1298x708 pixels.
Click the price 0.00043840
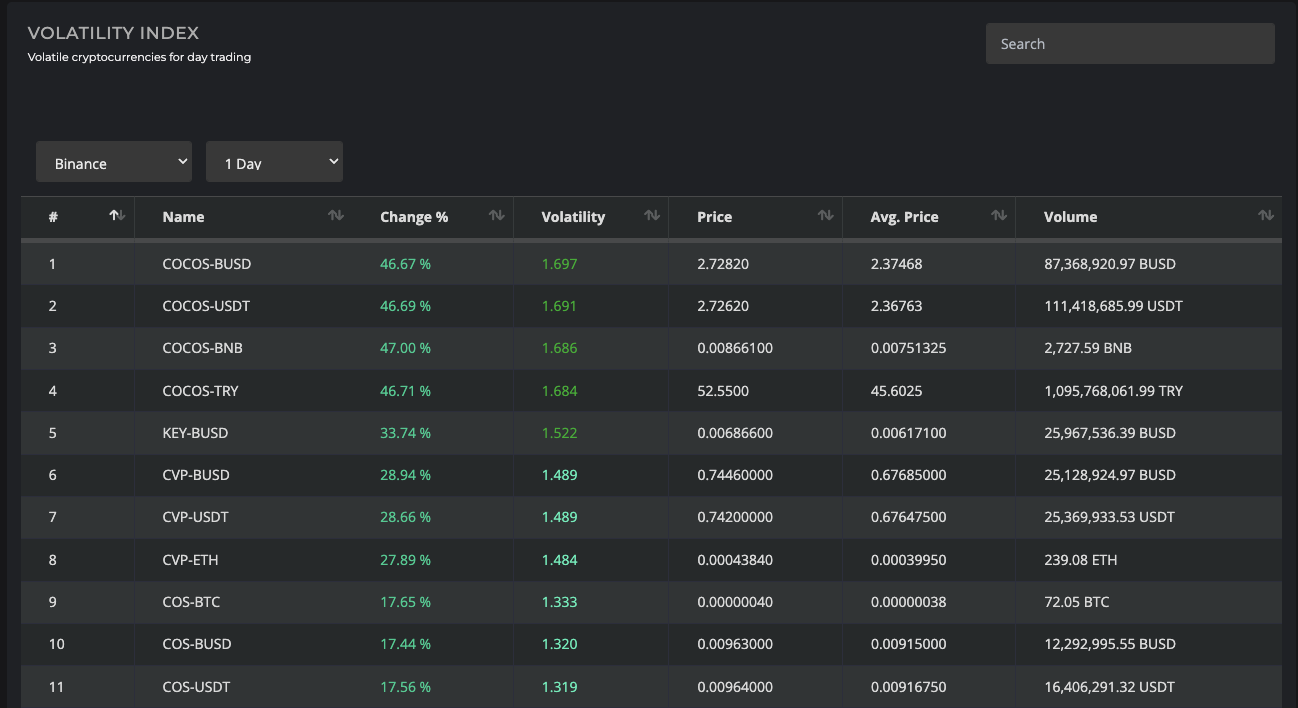735,560
